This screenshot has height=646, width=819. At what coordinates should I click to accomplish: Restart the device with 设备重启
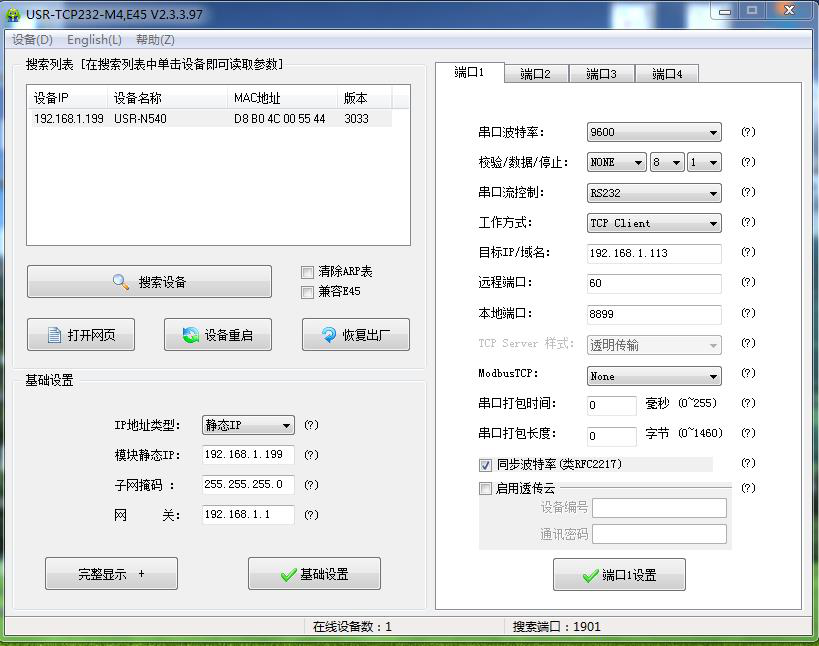(x=218, y=335)
